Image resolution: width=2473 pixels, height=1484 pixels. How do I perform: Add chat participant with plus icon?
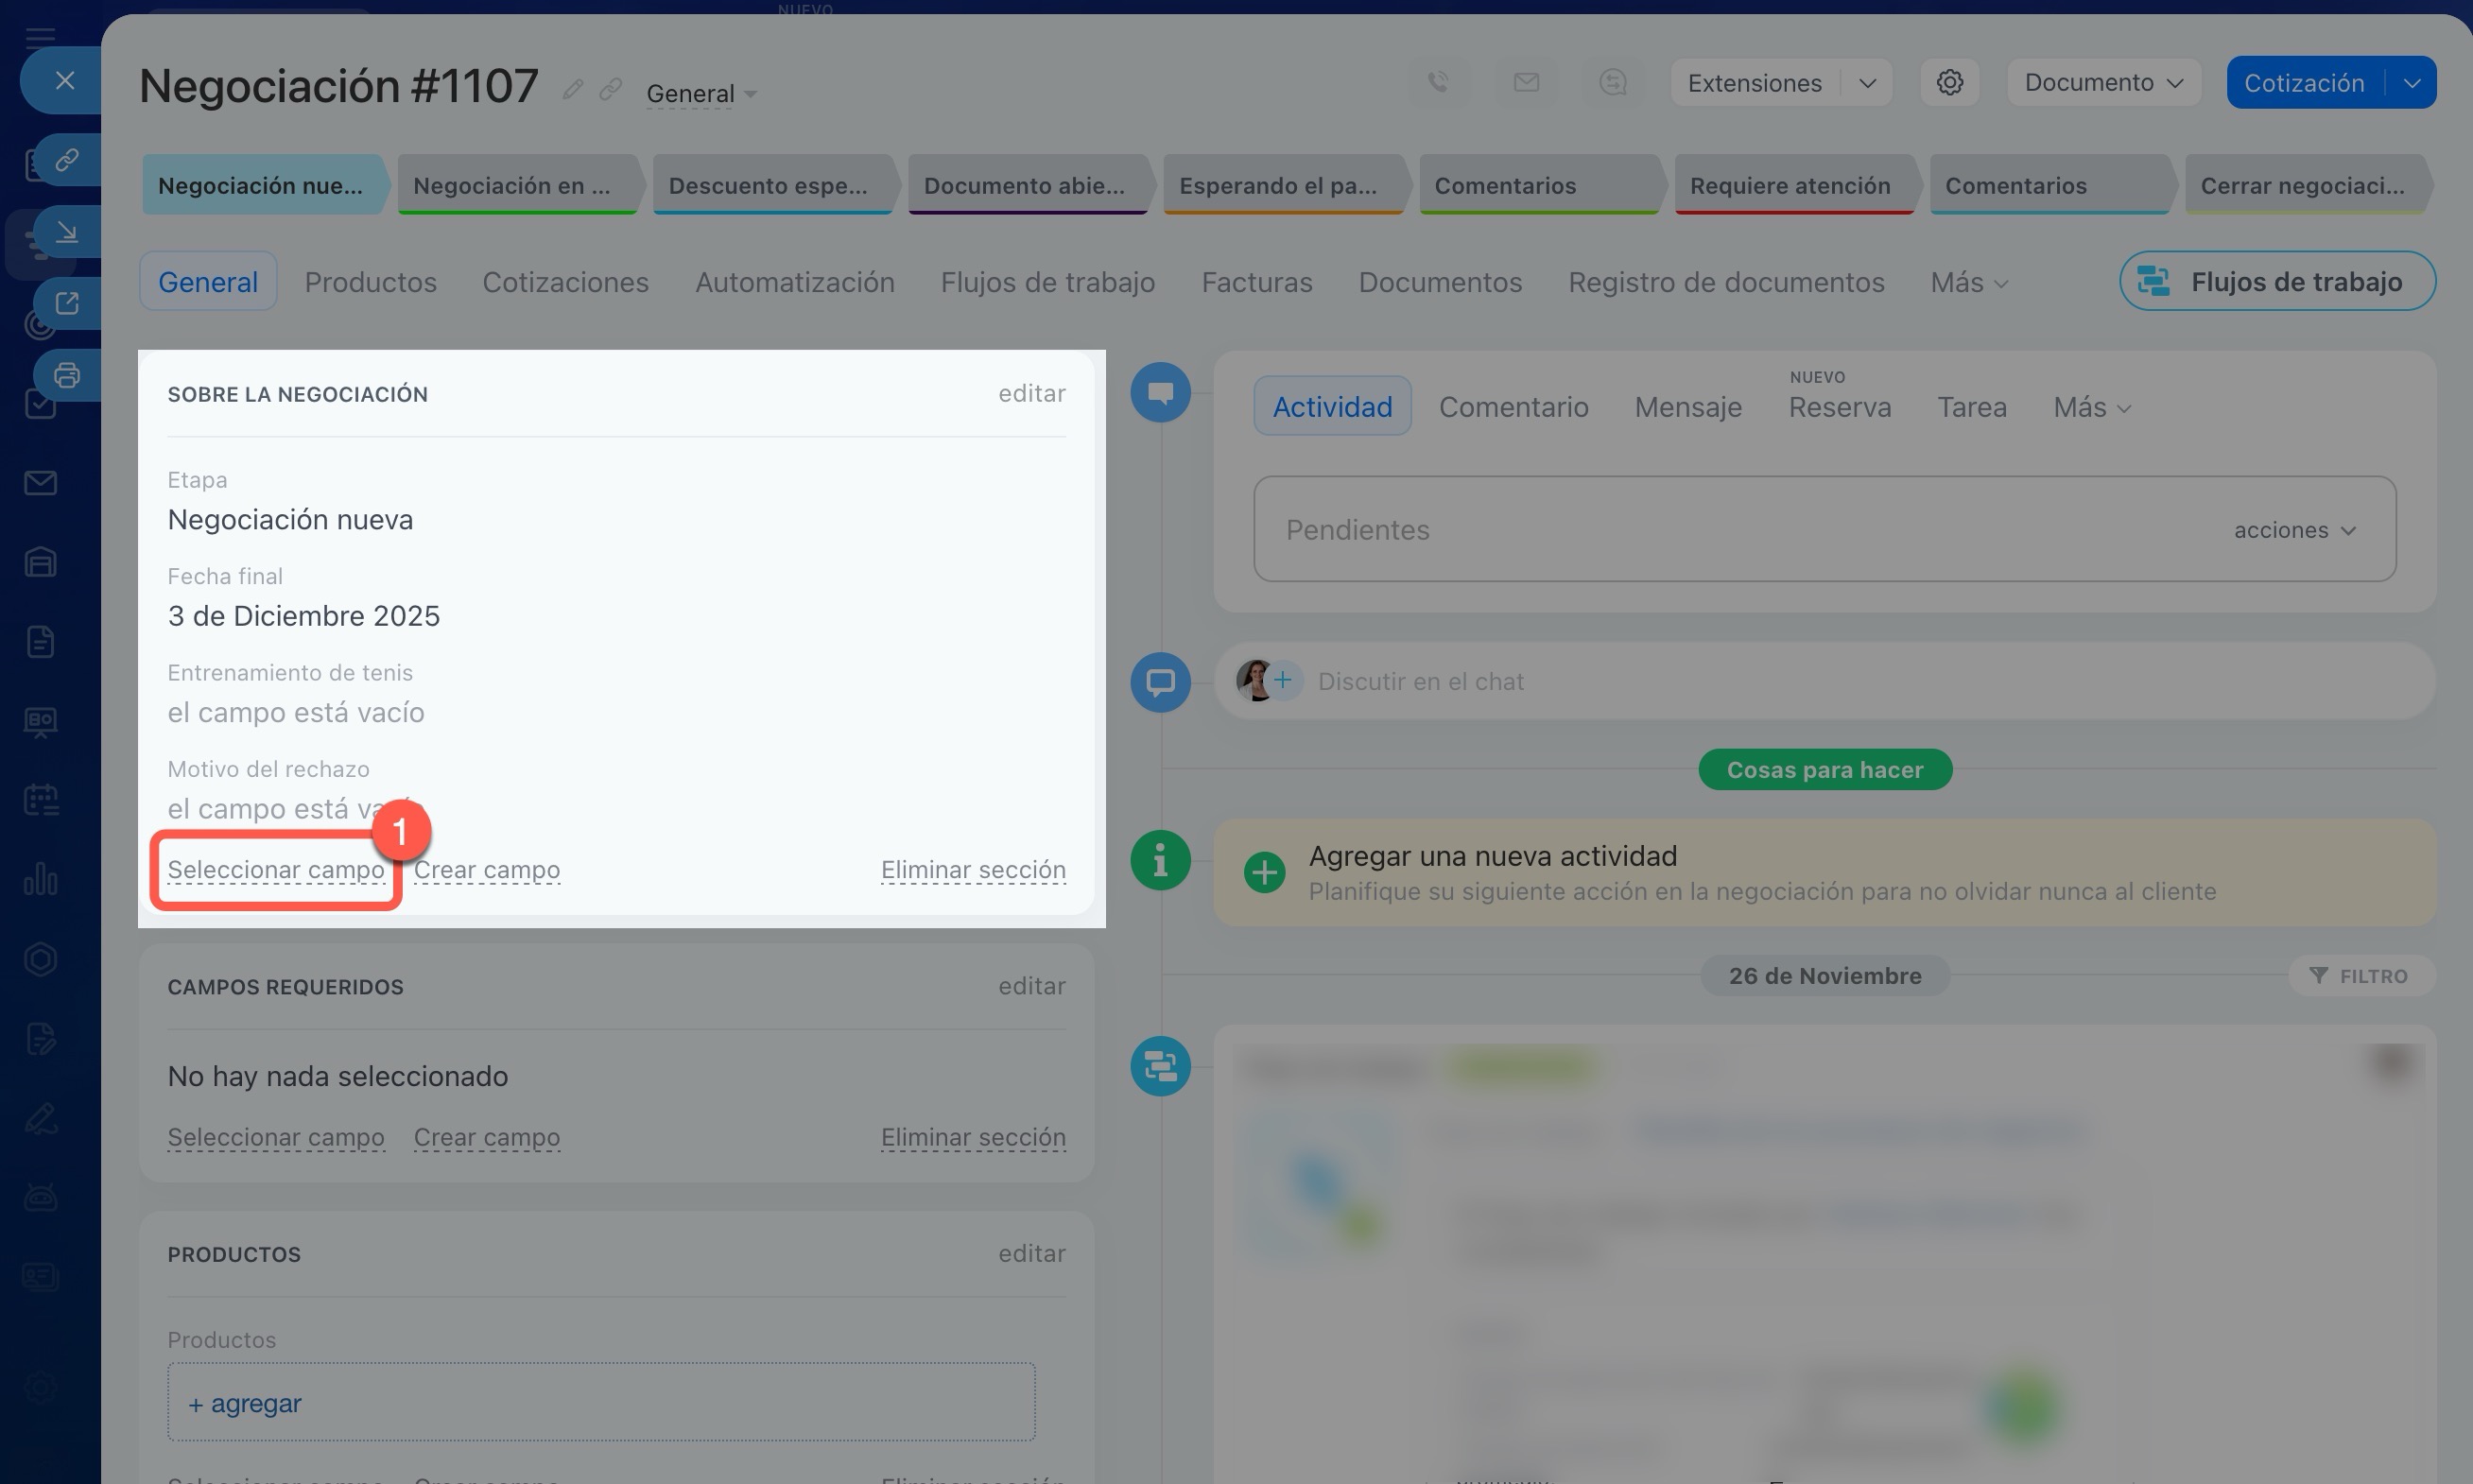coord(1283,681)
